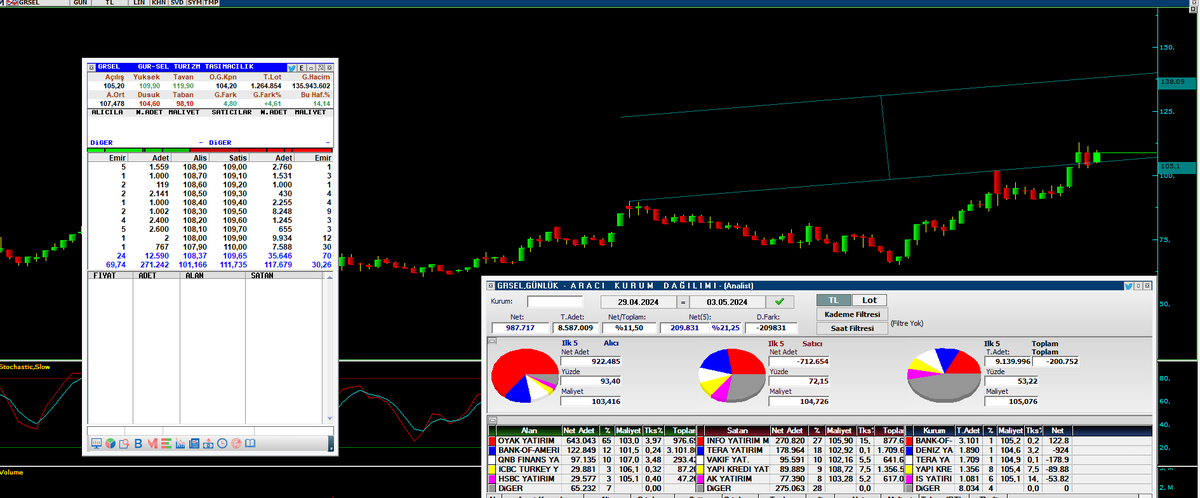
Task: Click the Kademe Filtresi button
Action: [852, 314]
